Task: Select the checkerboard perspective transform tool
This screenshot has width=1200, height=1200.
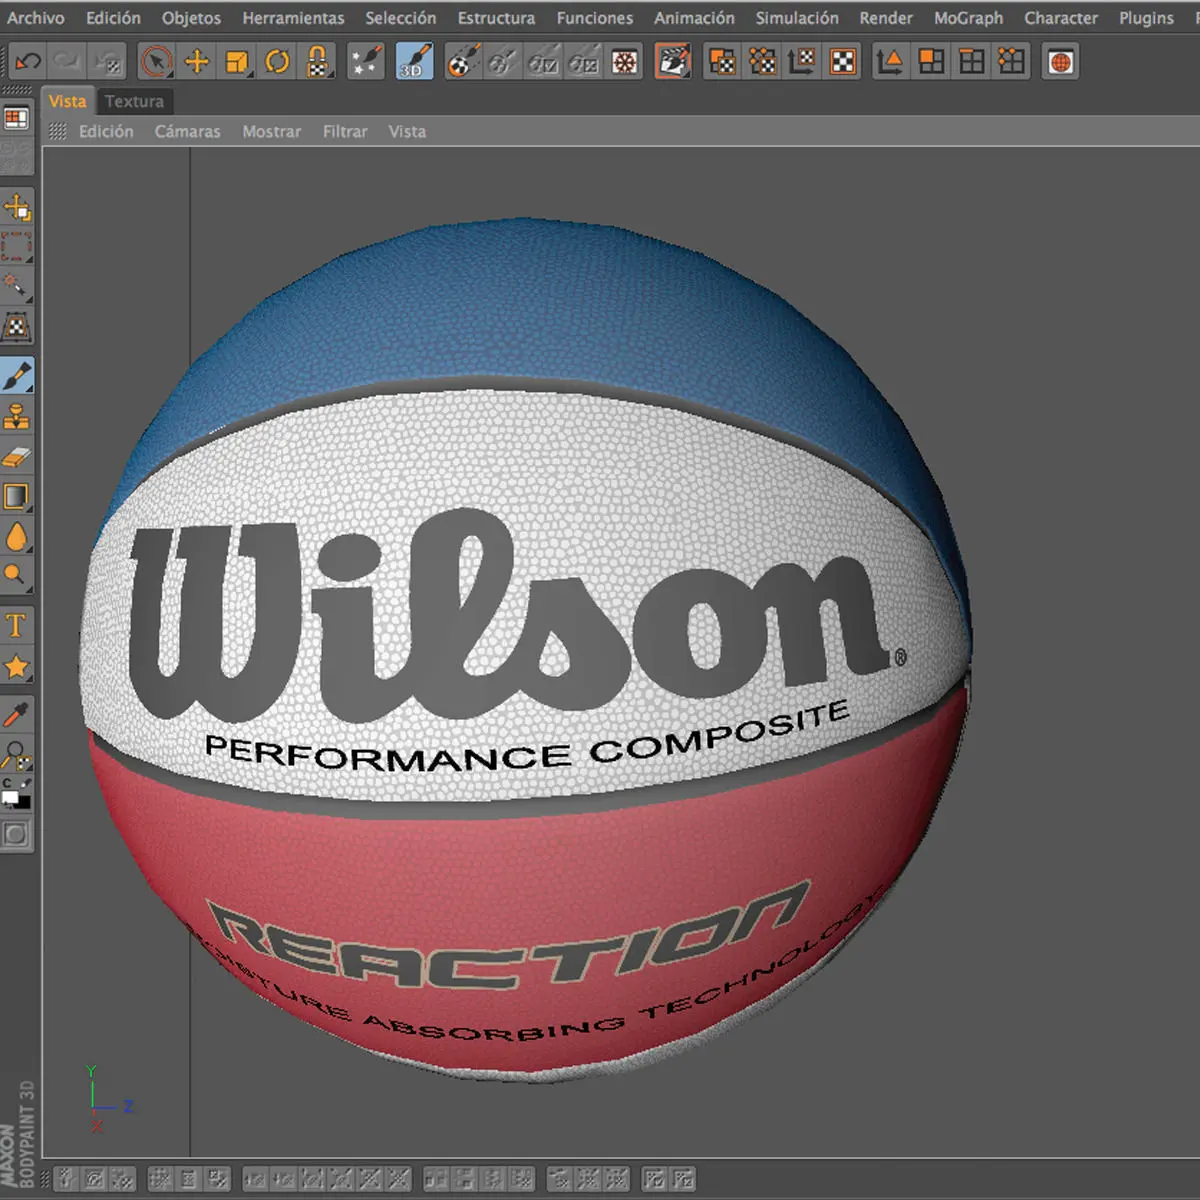Action: 17,326
